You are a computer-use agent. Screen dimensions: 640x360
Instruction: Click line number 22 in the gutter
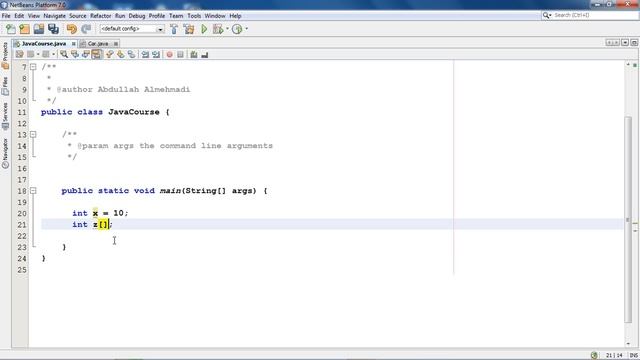point(22,236)
